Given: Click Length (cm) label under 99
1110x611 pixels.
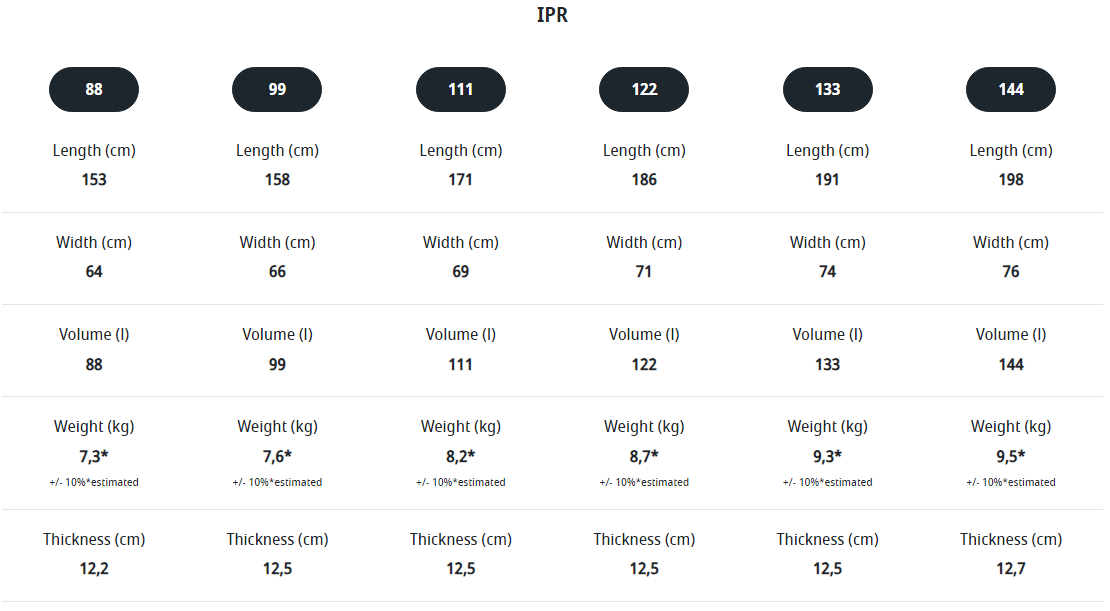Looking at the screenshot, I should (x=278, y=151).
